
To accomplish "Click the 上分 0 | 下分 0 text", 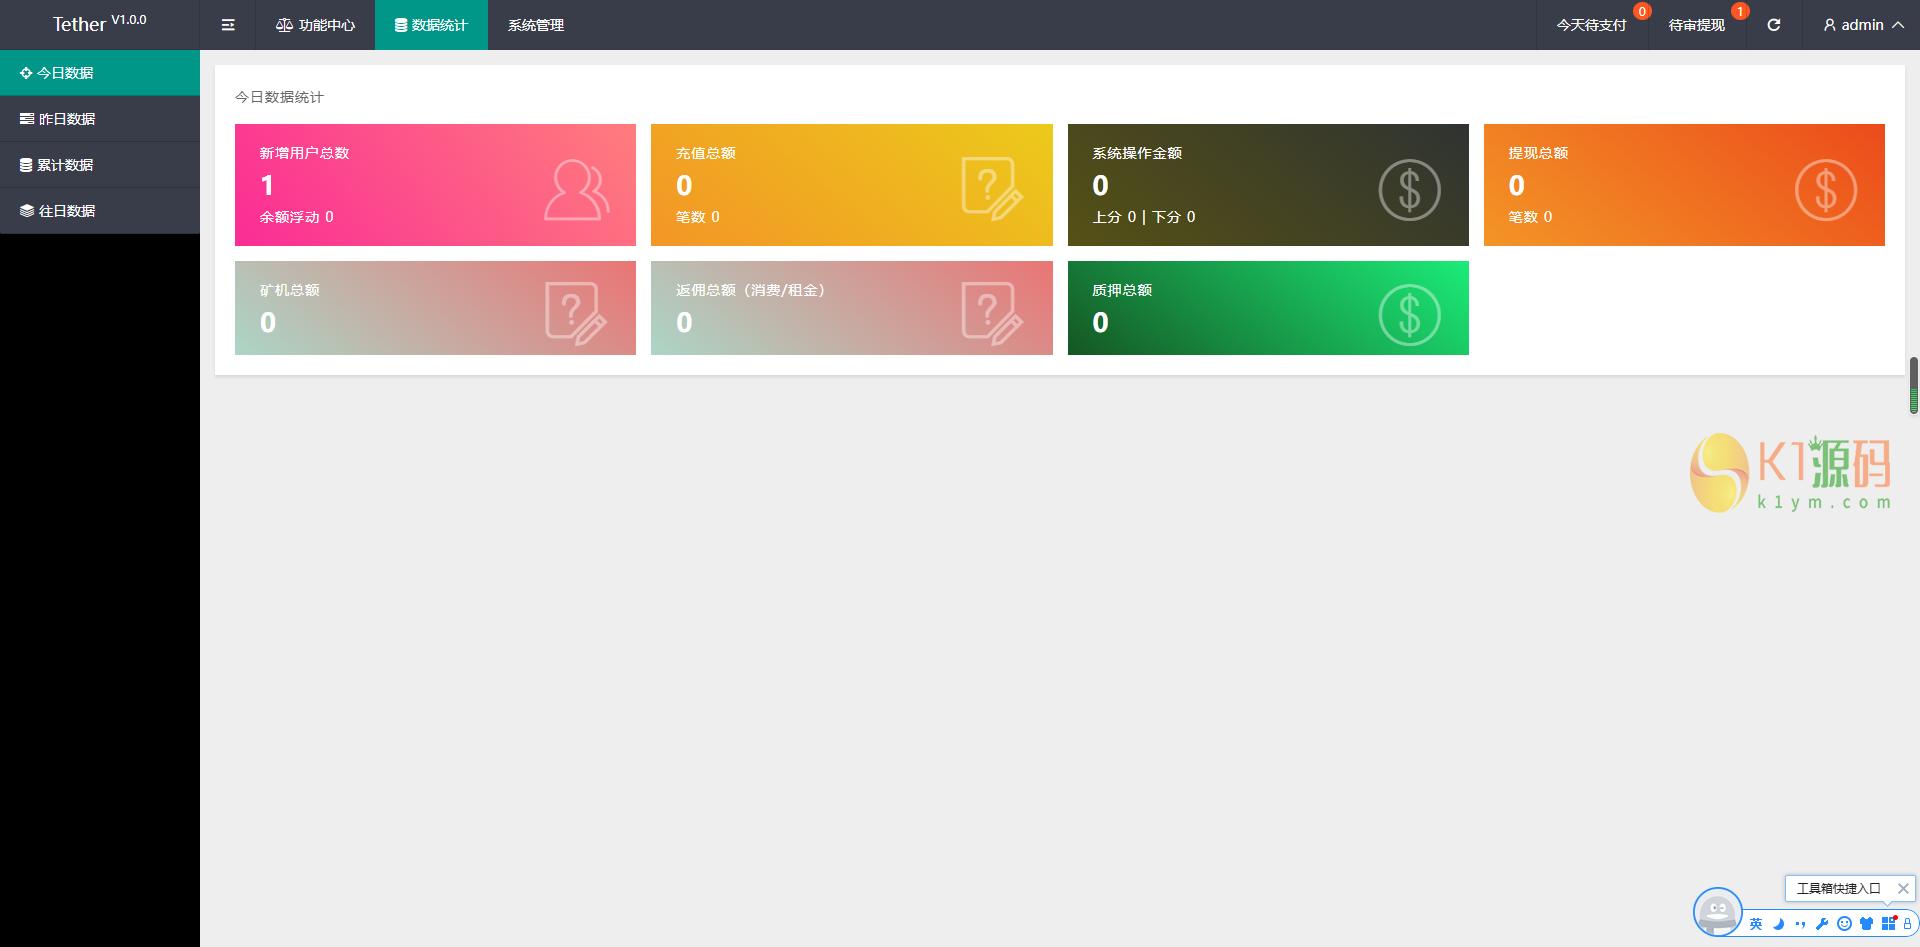I will click(1144, 217).
